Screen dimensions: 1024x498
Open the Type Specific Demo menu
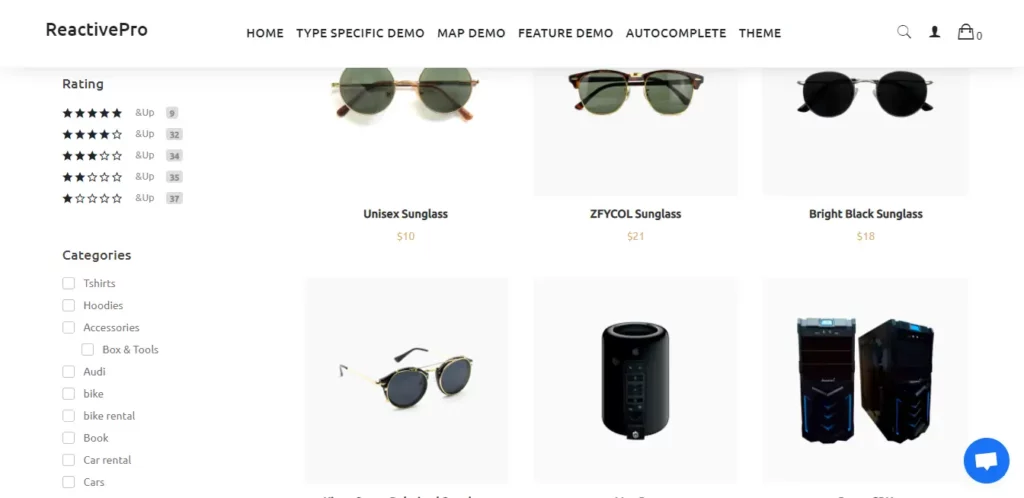coord(360,33)
